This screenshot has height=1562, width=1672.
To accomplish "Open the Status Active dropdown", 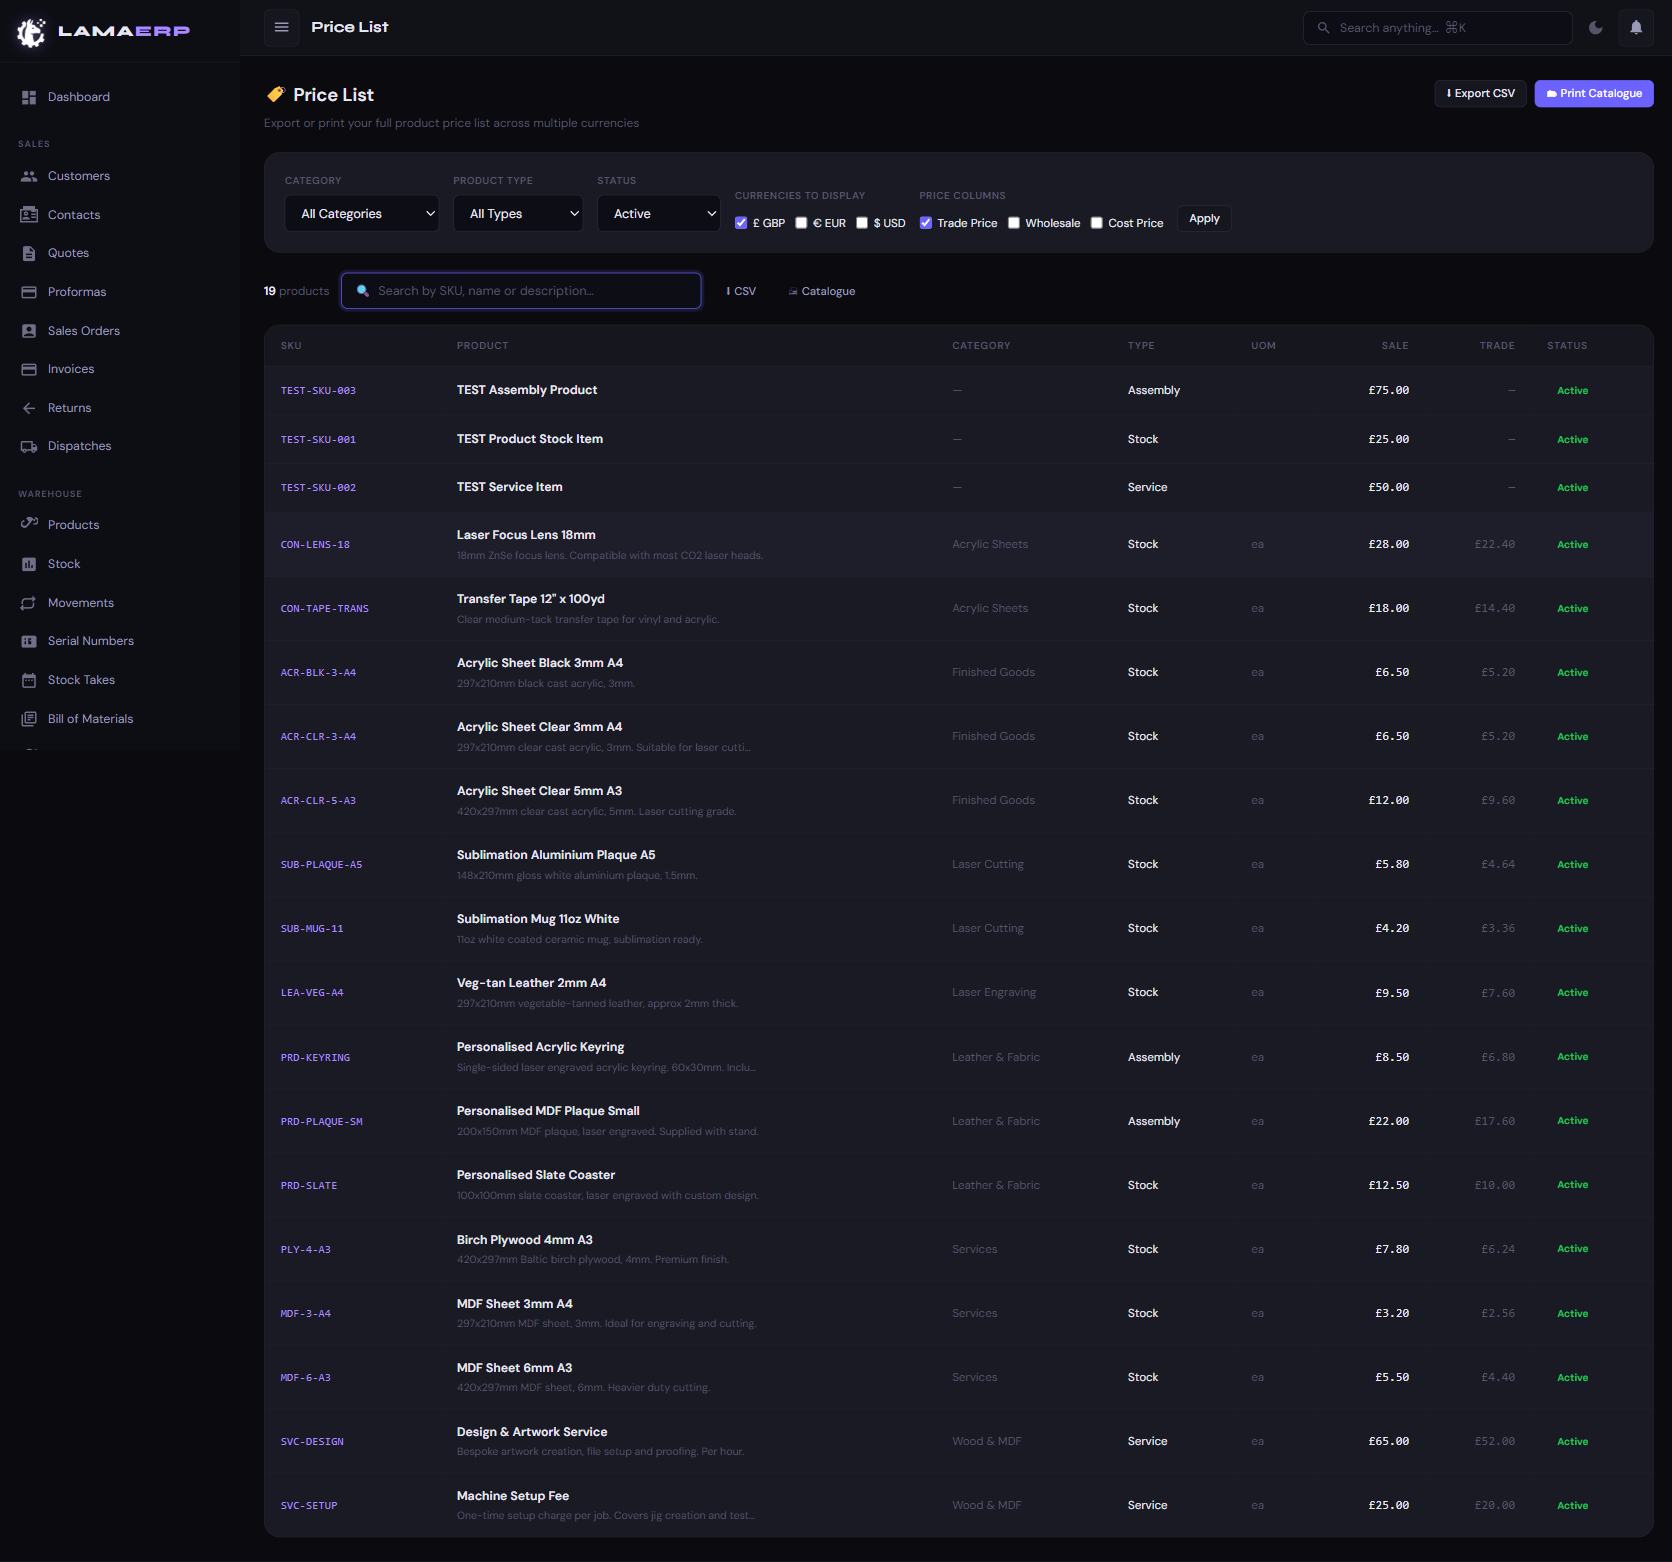I will (x=658, y=214).
